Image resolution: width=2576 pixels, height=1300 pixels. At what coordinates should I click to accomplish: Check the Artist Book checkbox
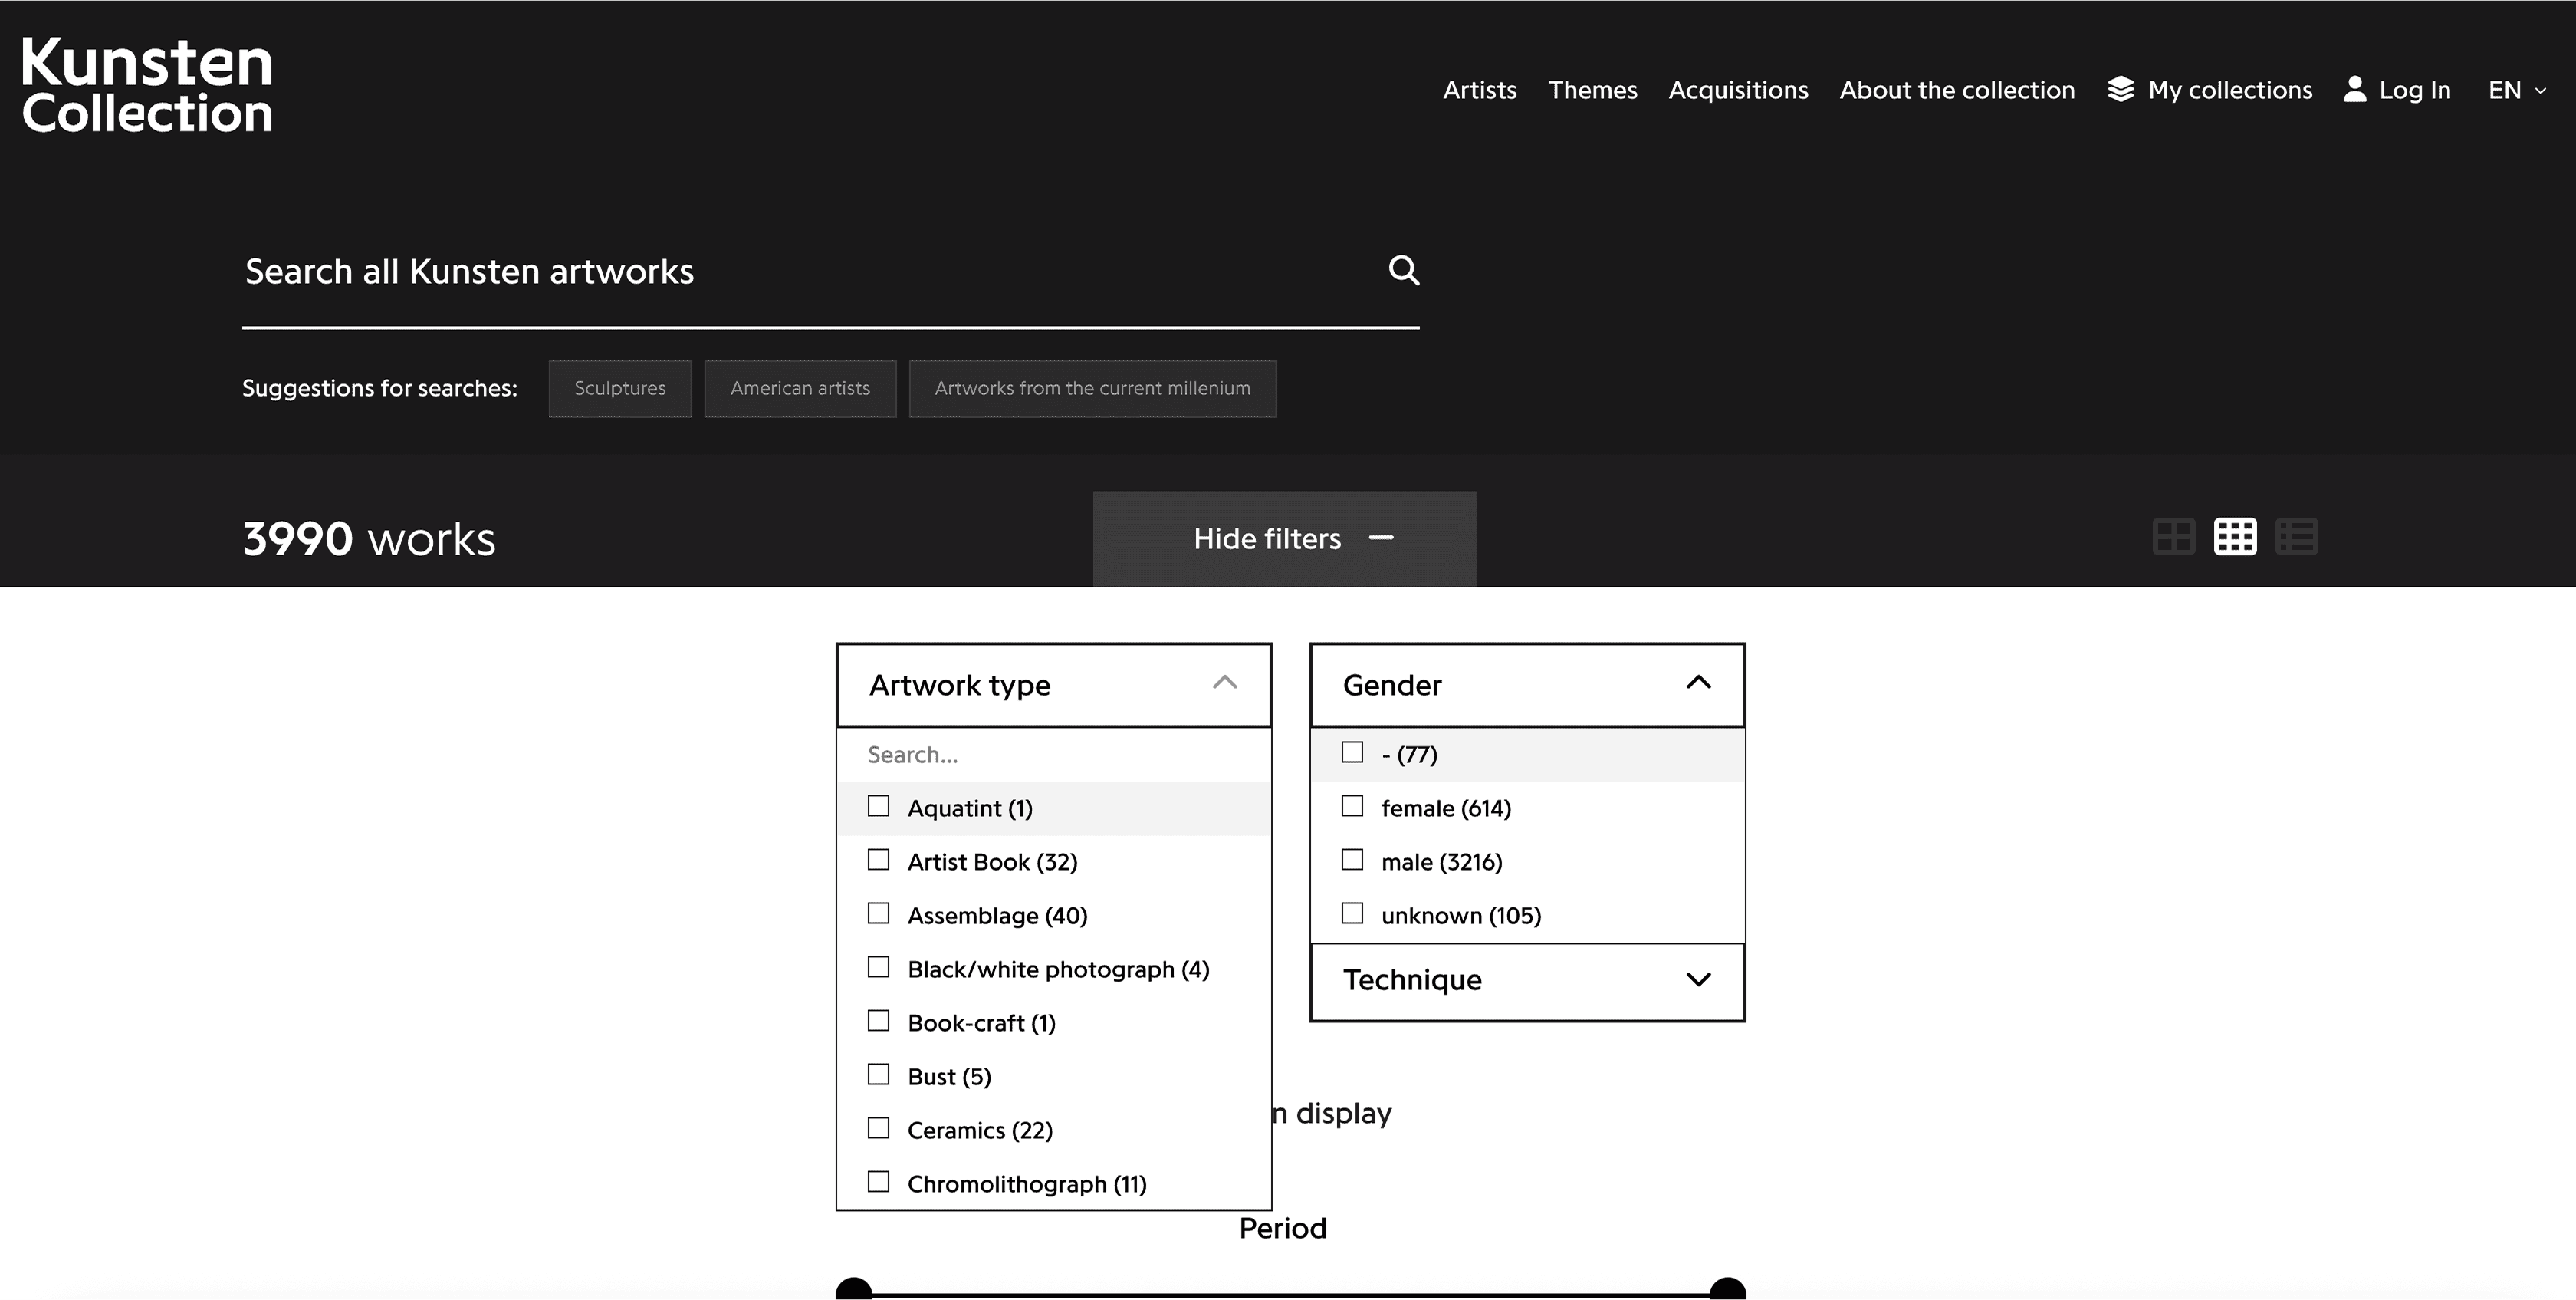(878, 860)
